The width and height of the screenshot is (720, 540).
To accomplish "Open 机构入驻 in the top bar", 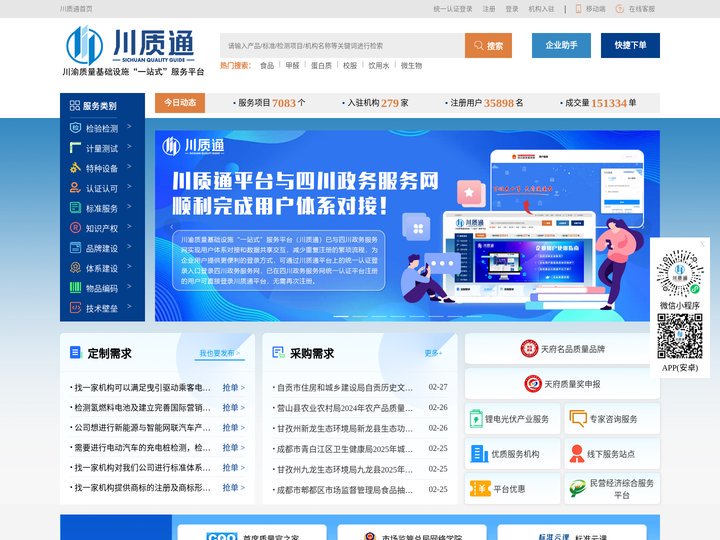I will point(541,9).
